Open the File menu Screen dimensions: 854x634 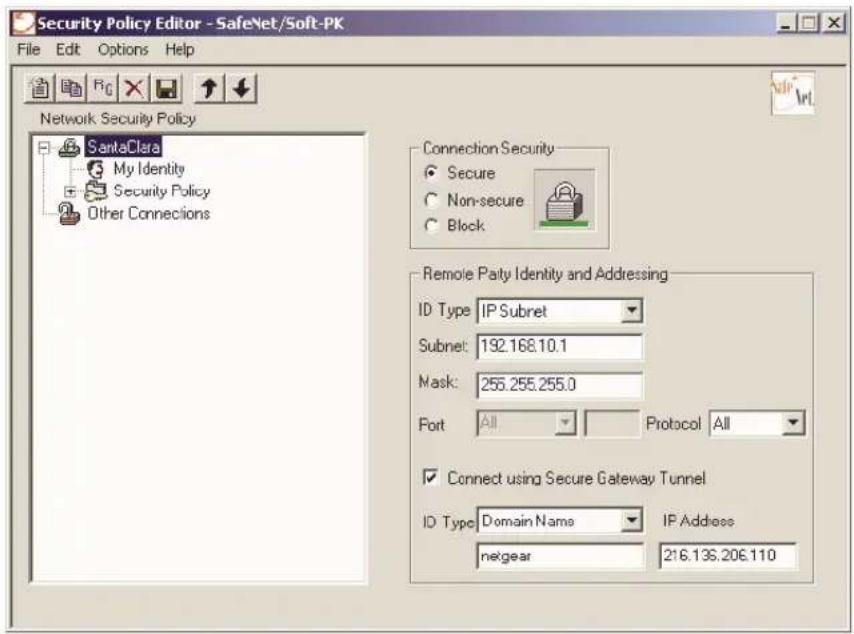28,50
